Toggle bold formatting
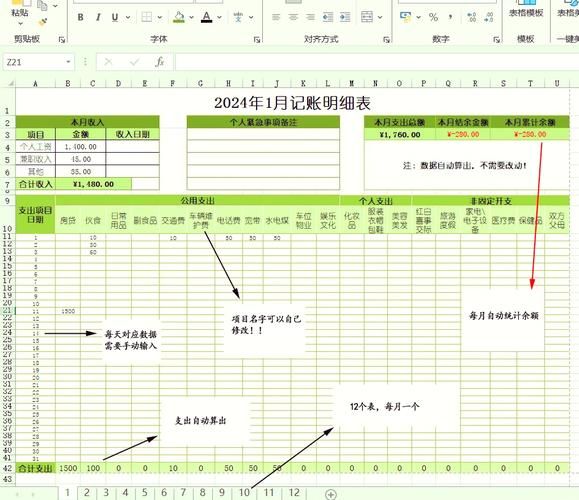 click(80, 17)
